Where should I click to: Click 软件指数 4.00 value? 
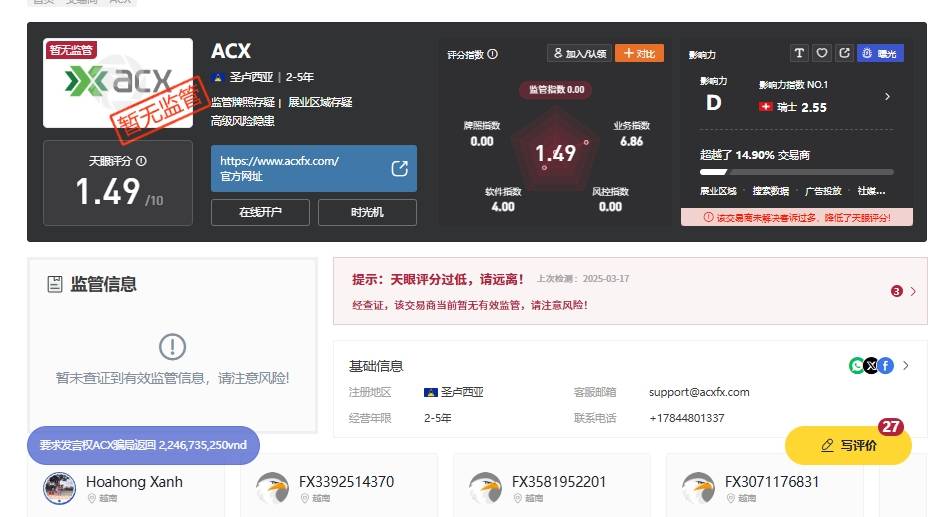503,207
